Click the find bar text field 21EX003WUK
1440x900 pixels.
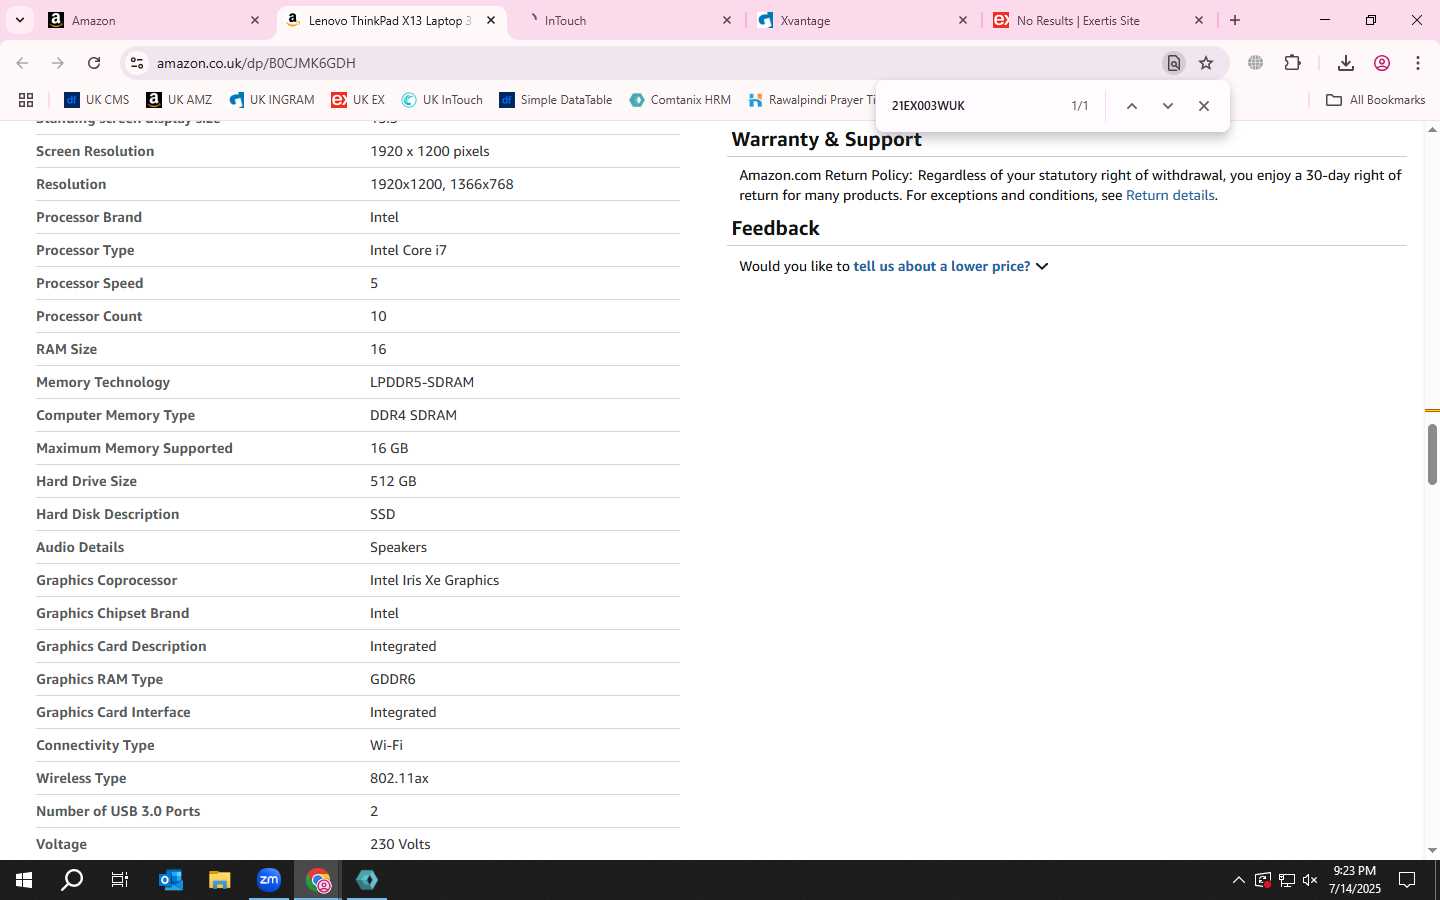[970, 106]
